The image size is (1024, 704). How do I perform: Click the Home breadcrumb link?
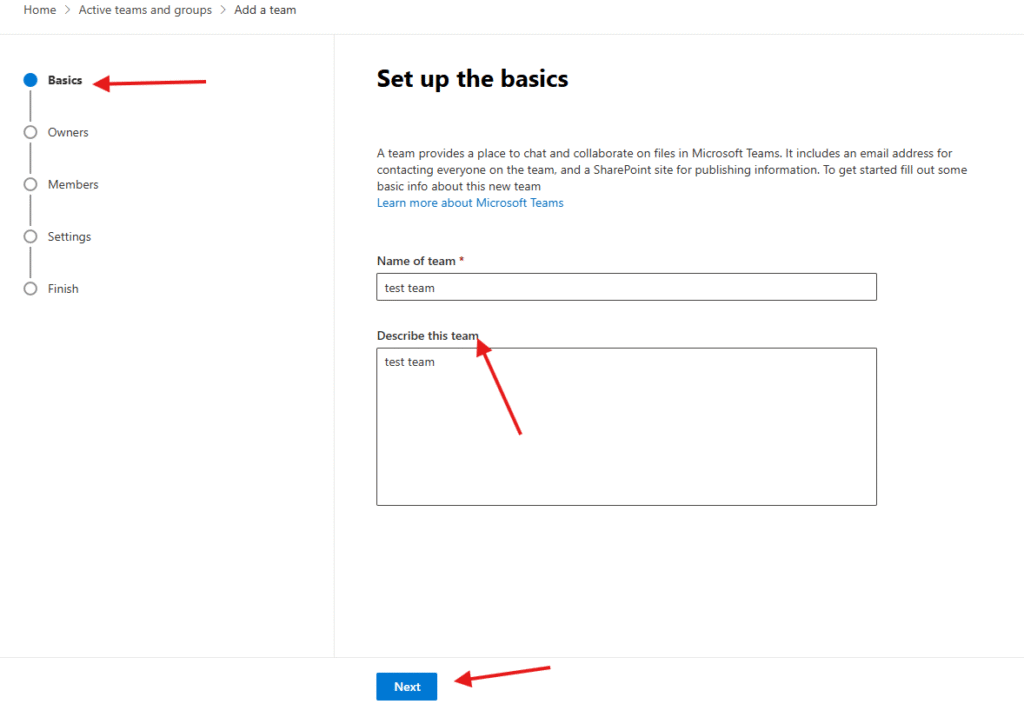pos(40,10)
